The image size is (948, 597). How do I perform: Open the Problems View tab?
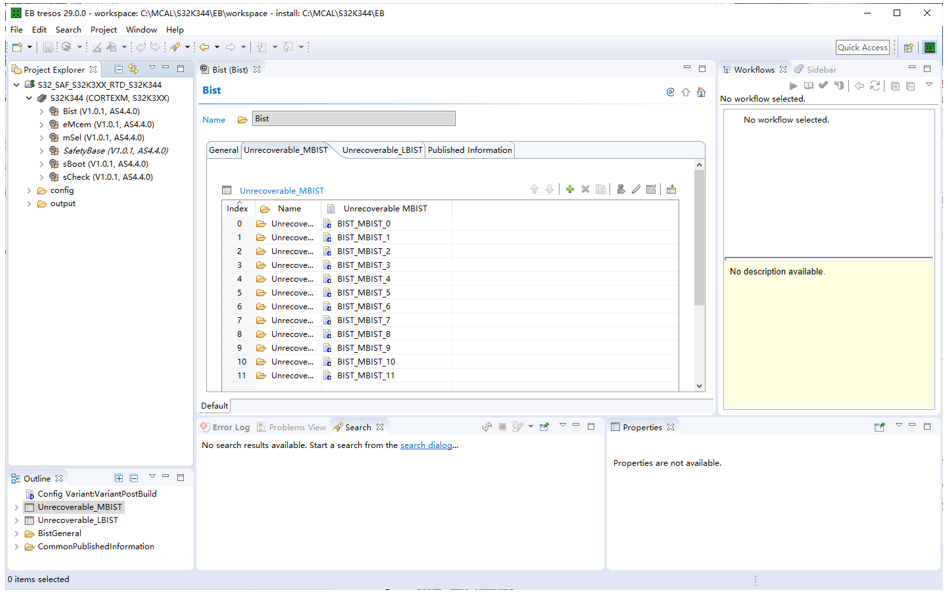coord(291,427)
